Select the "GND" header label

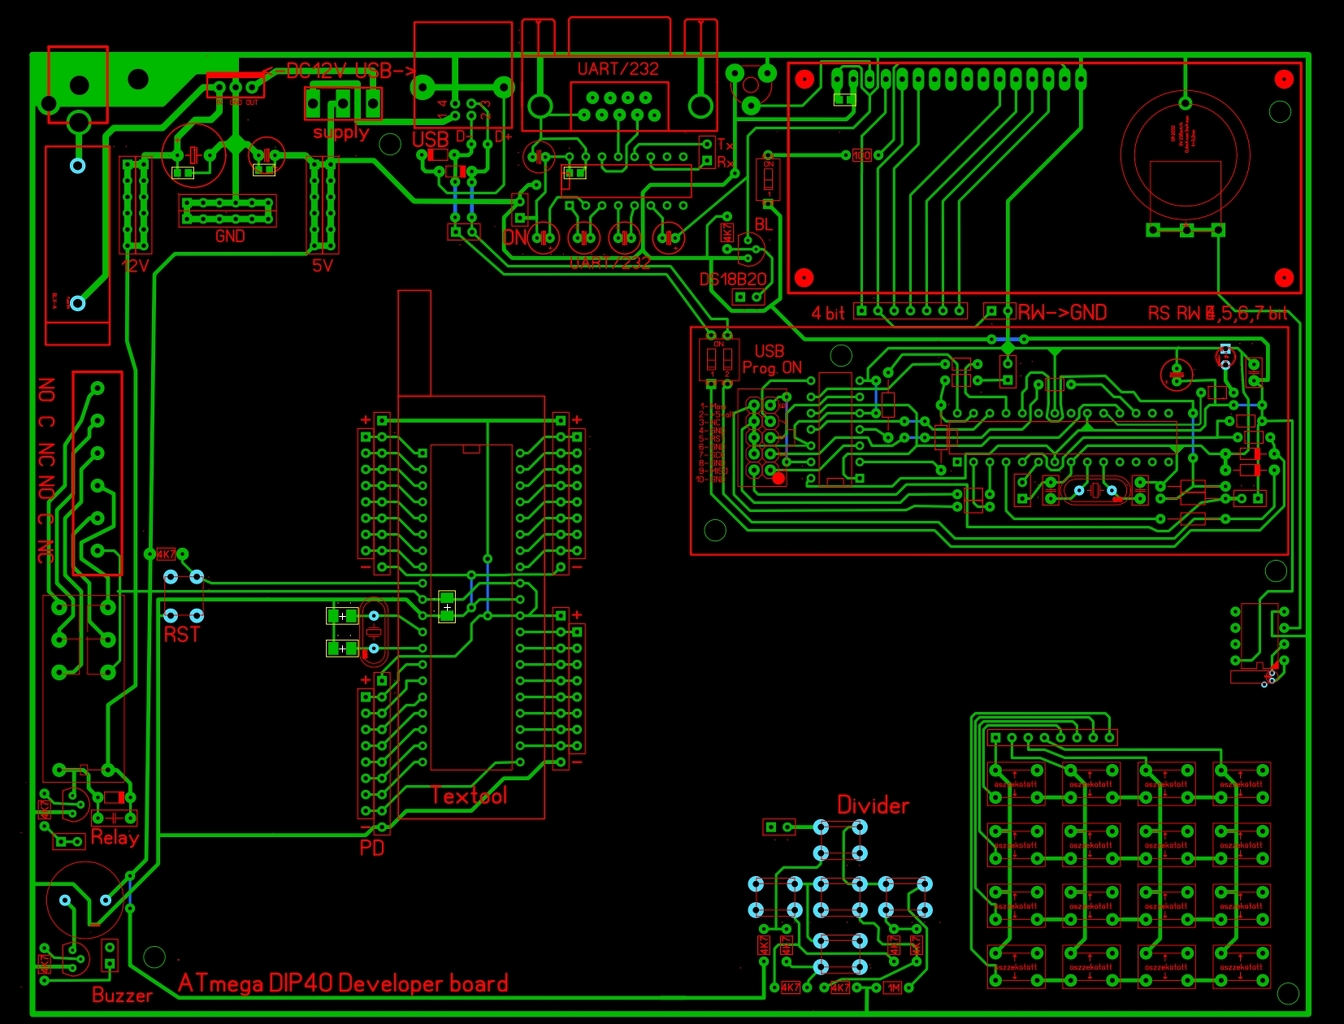(x=230, y=236)
